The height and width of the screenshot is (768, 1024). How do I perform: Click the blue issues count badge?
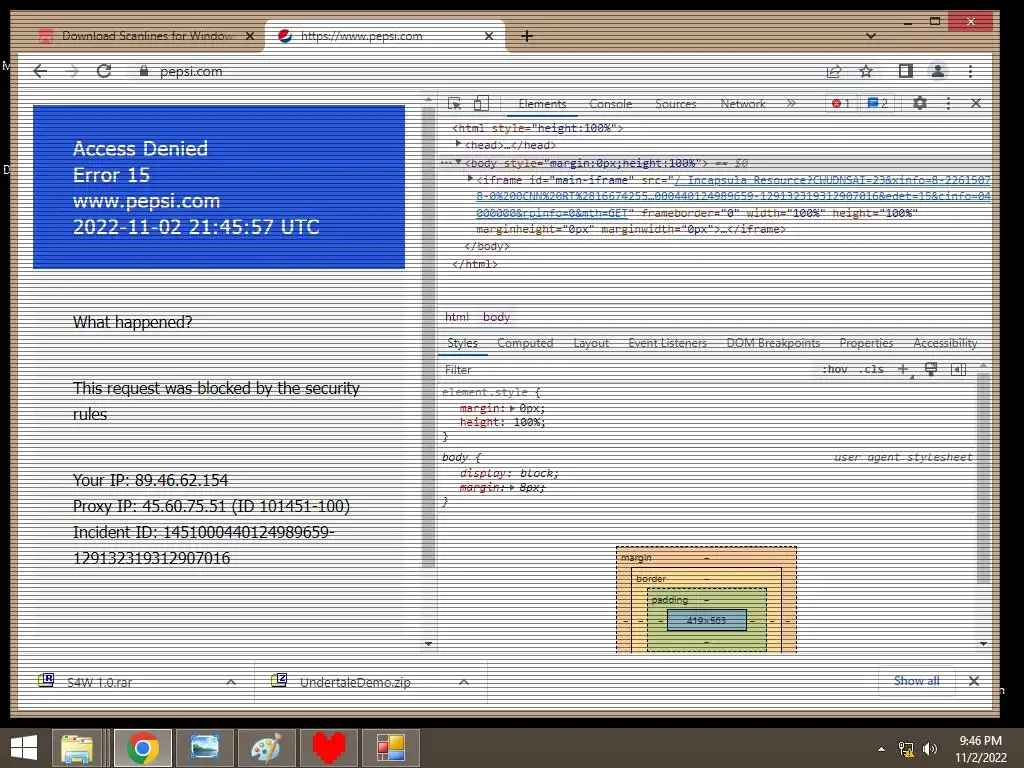pyautogui.click(x=877, y=103)
